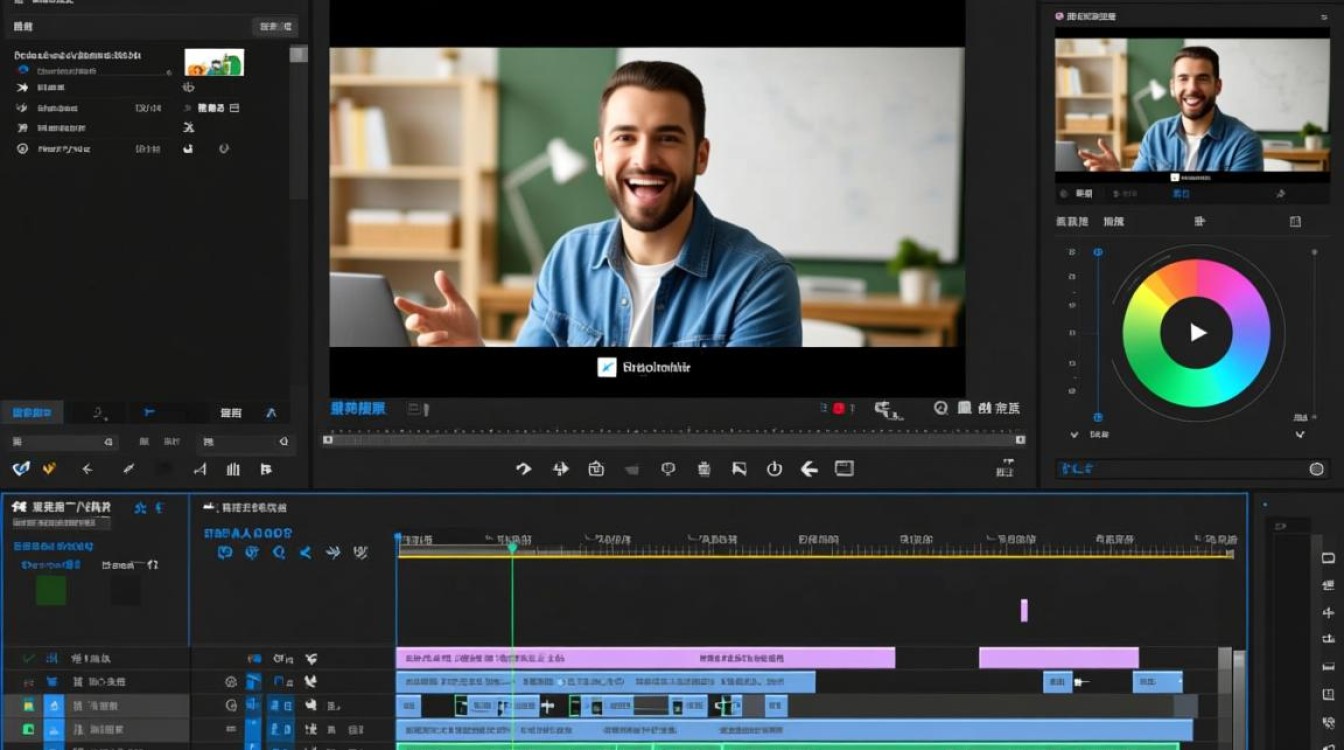1344x750 pixels.
Task: Toggle the blue box on the second track
Action: 53,682
